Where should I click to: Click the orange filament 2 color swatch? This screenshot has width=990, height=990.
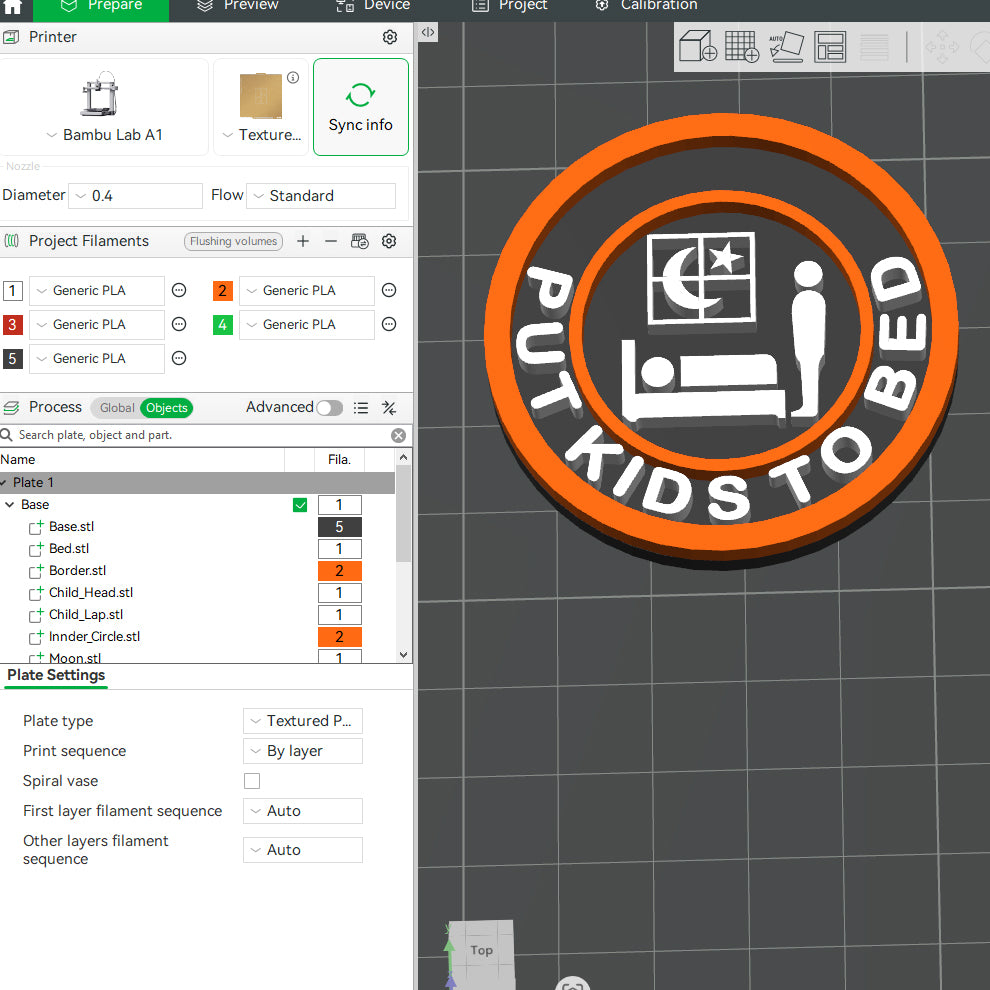pyautogui.click(x=223, y=291)
